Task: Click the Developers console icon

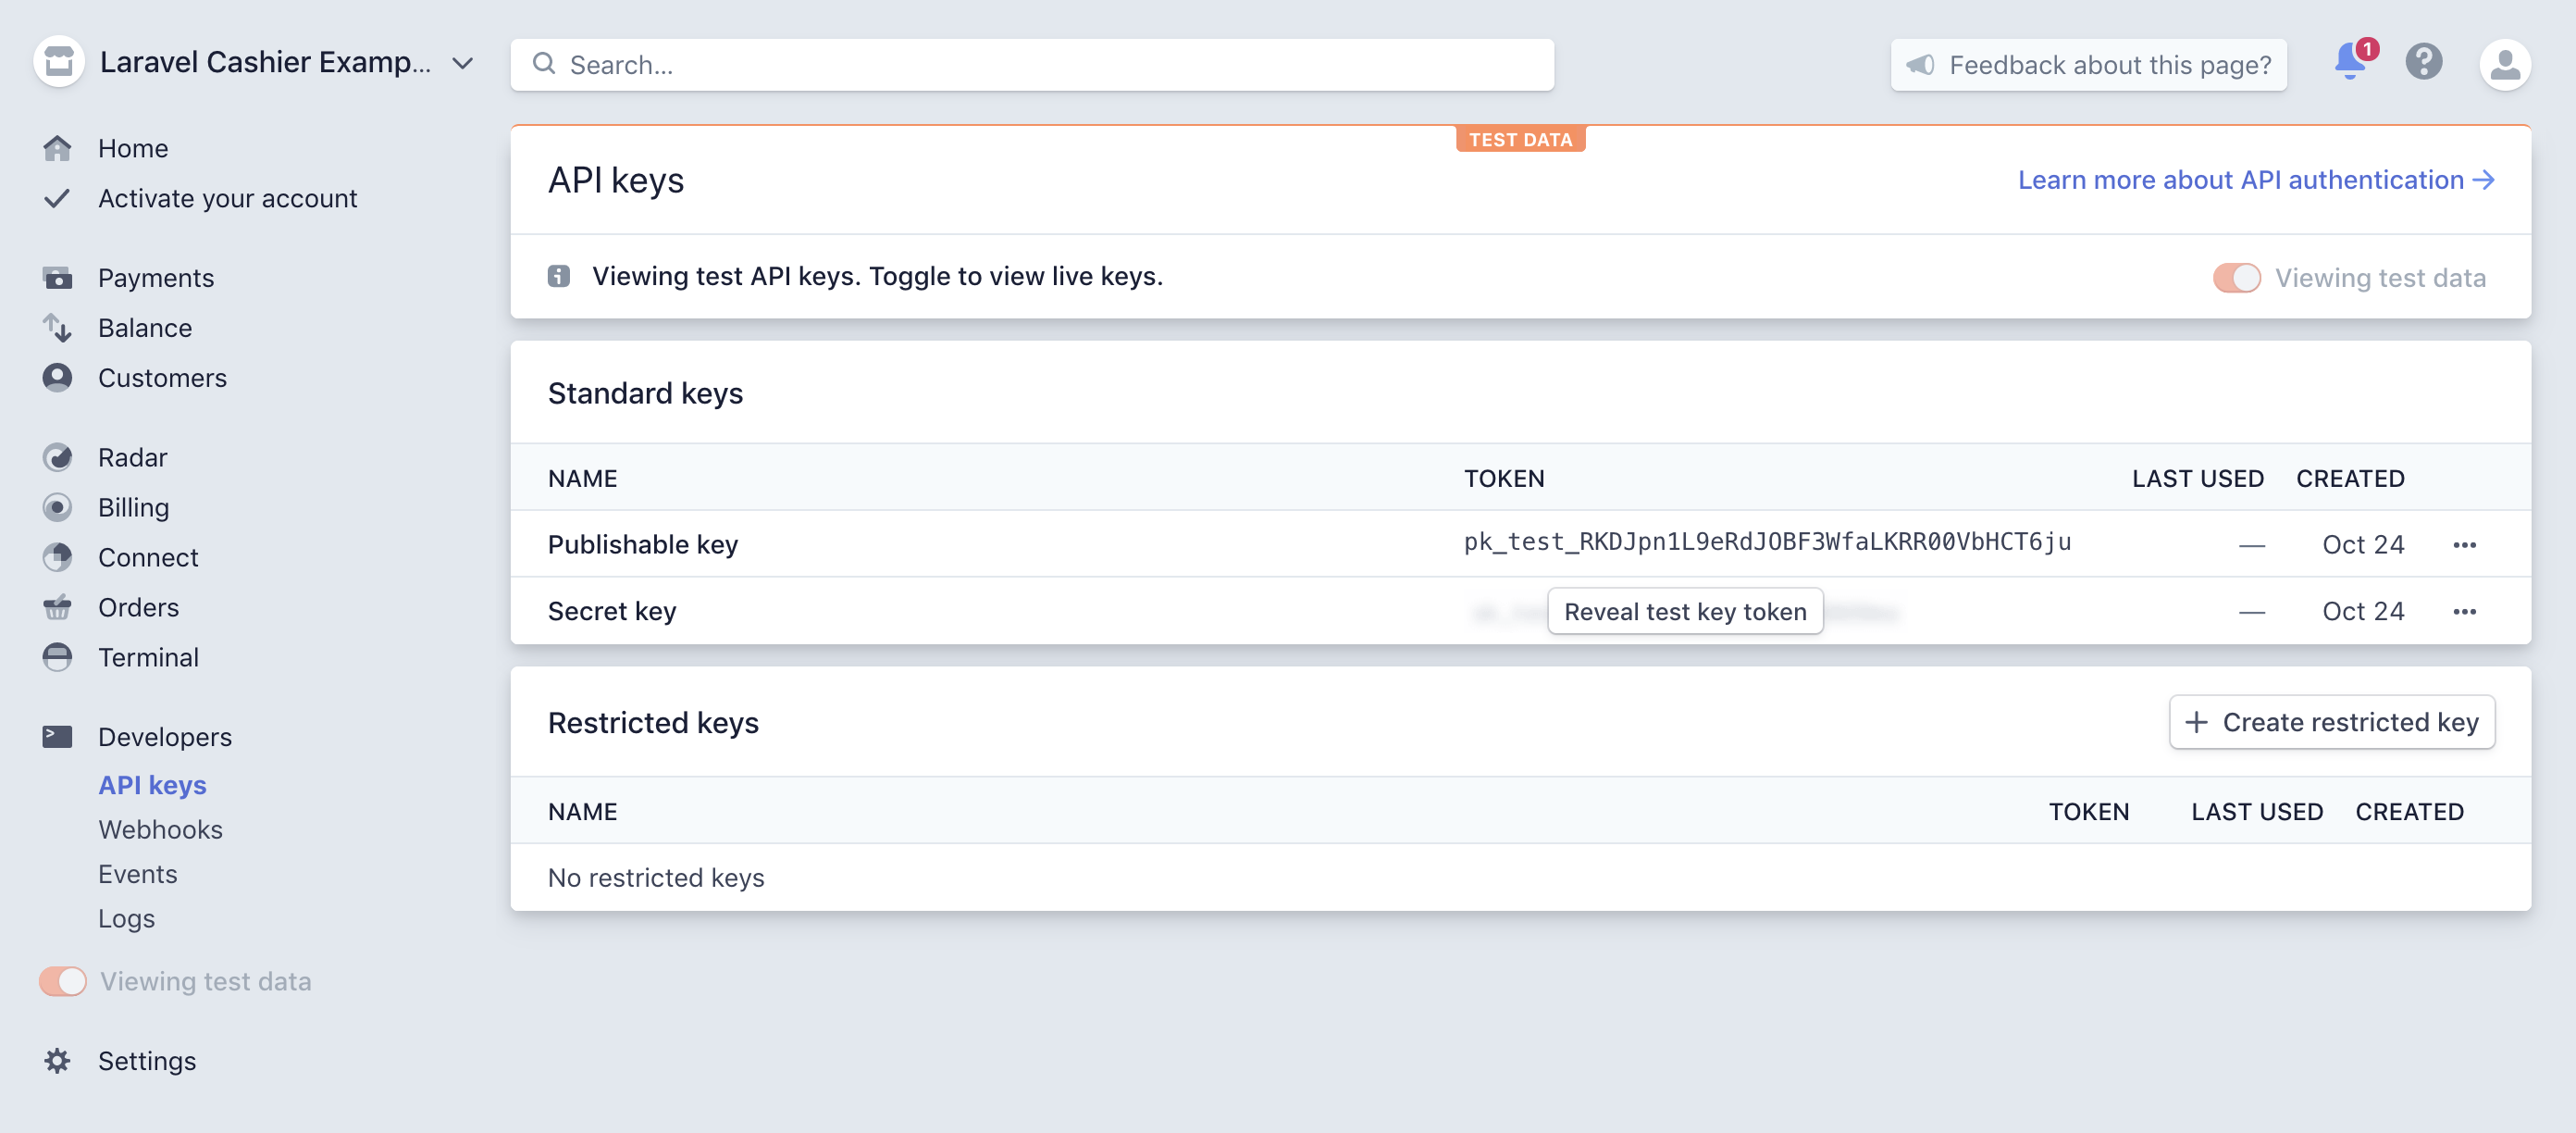Action: [58, 736]
